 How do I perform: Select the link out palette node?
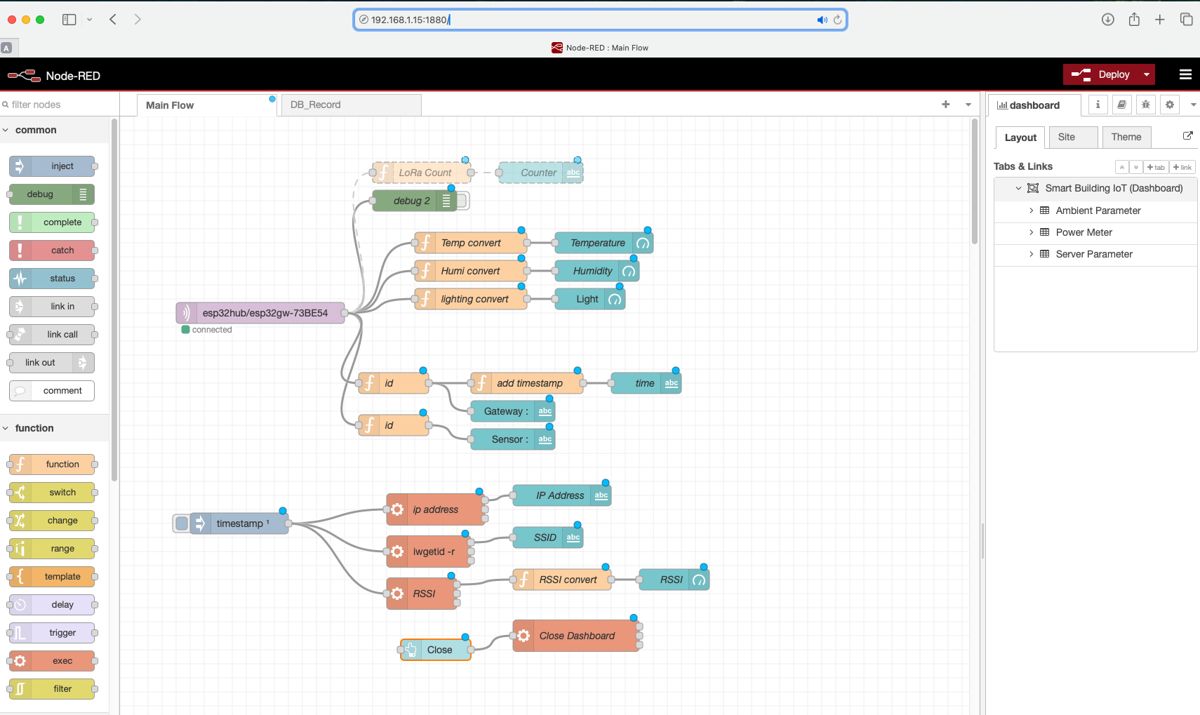[x=52, y=362]
